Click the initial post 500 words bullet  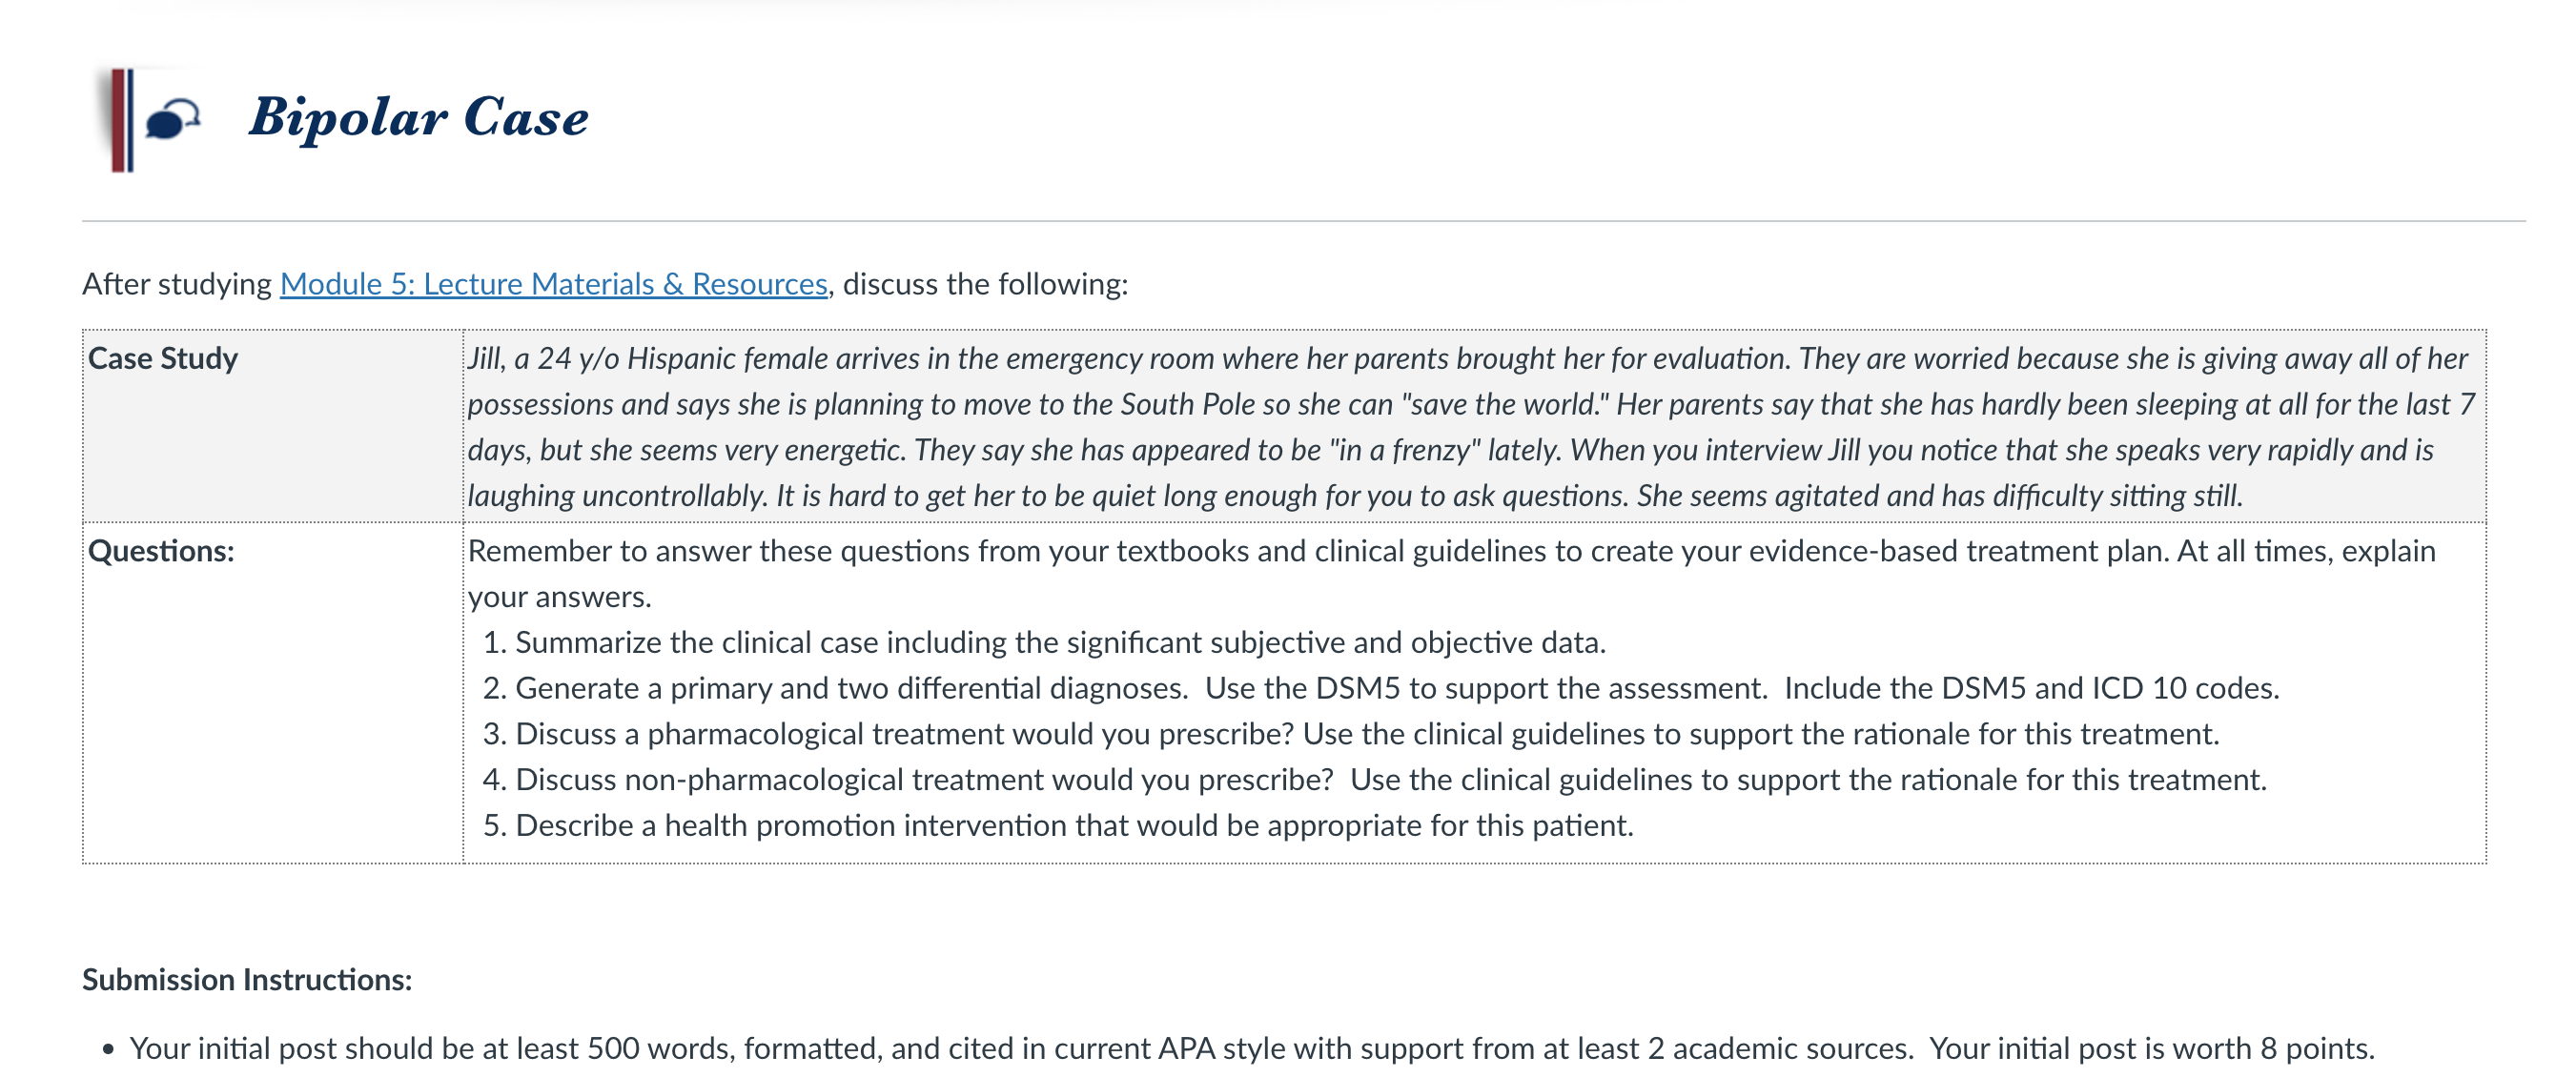pos(1251,1048)
